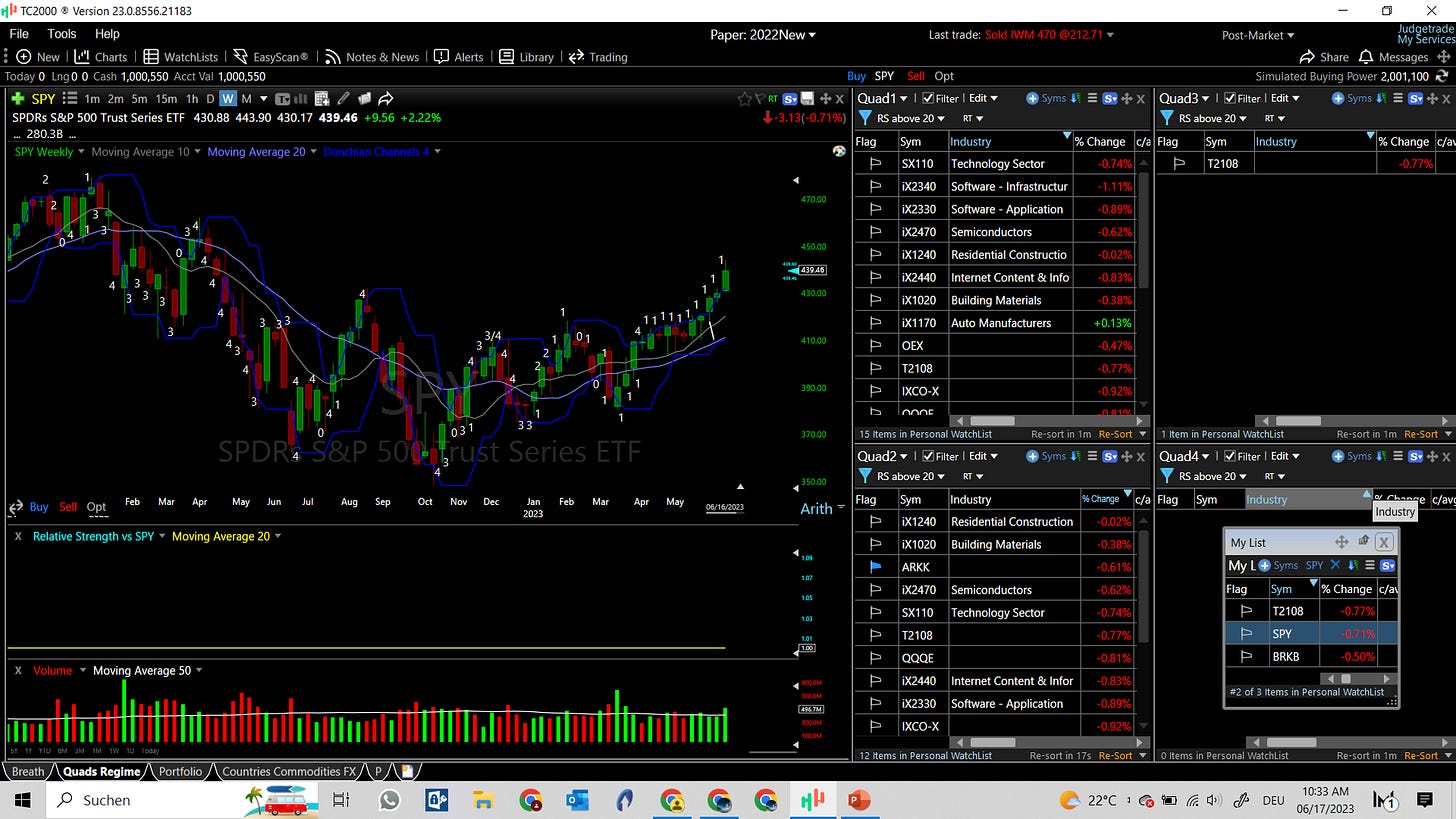Toggle the Quad1 Filter checkbox
The height and width of the screenshot is (819, 1456).
928,98
